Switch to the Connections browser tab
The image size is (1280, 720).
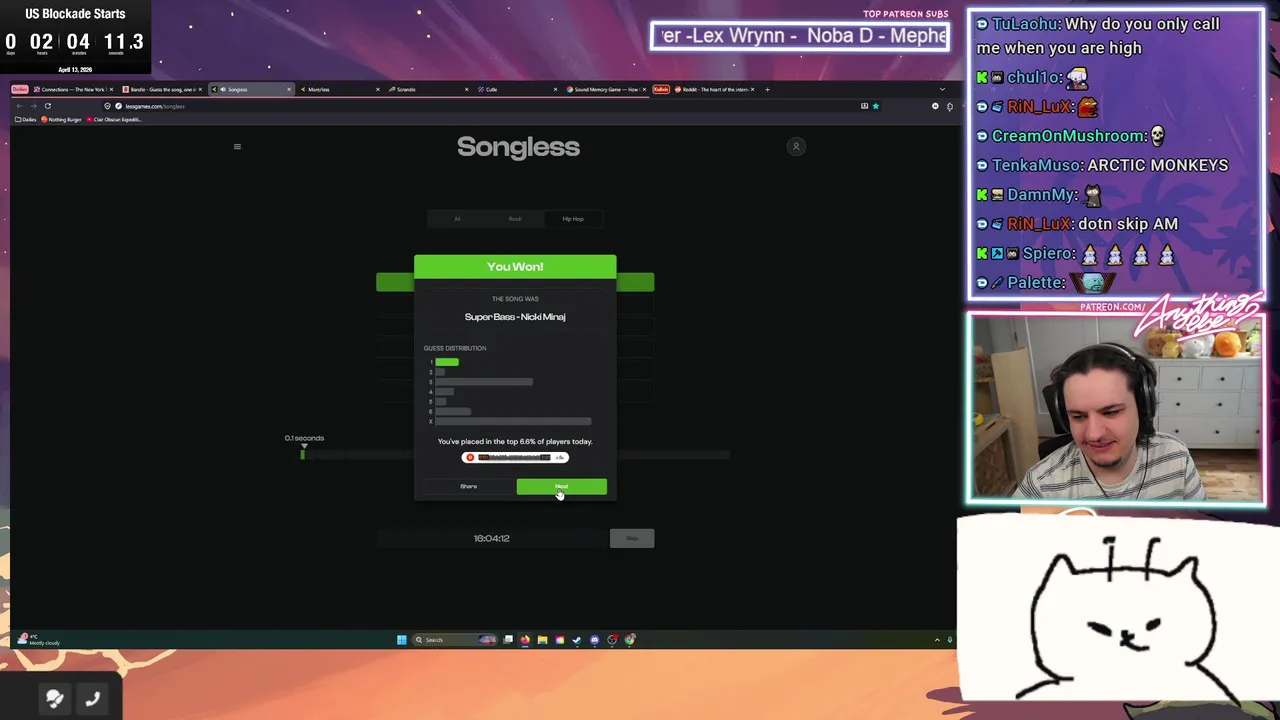pos(76,89)
